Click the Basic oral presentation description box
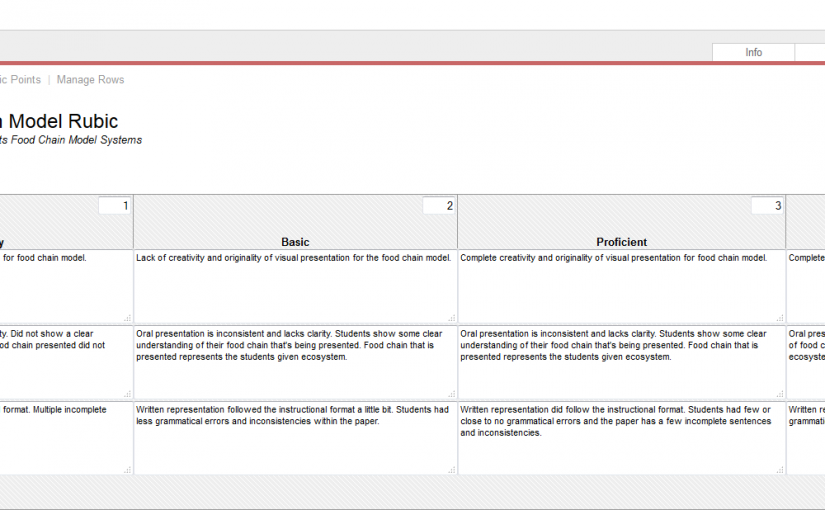 click(x=295, y=362)
